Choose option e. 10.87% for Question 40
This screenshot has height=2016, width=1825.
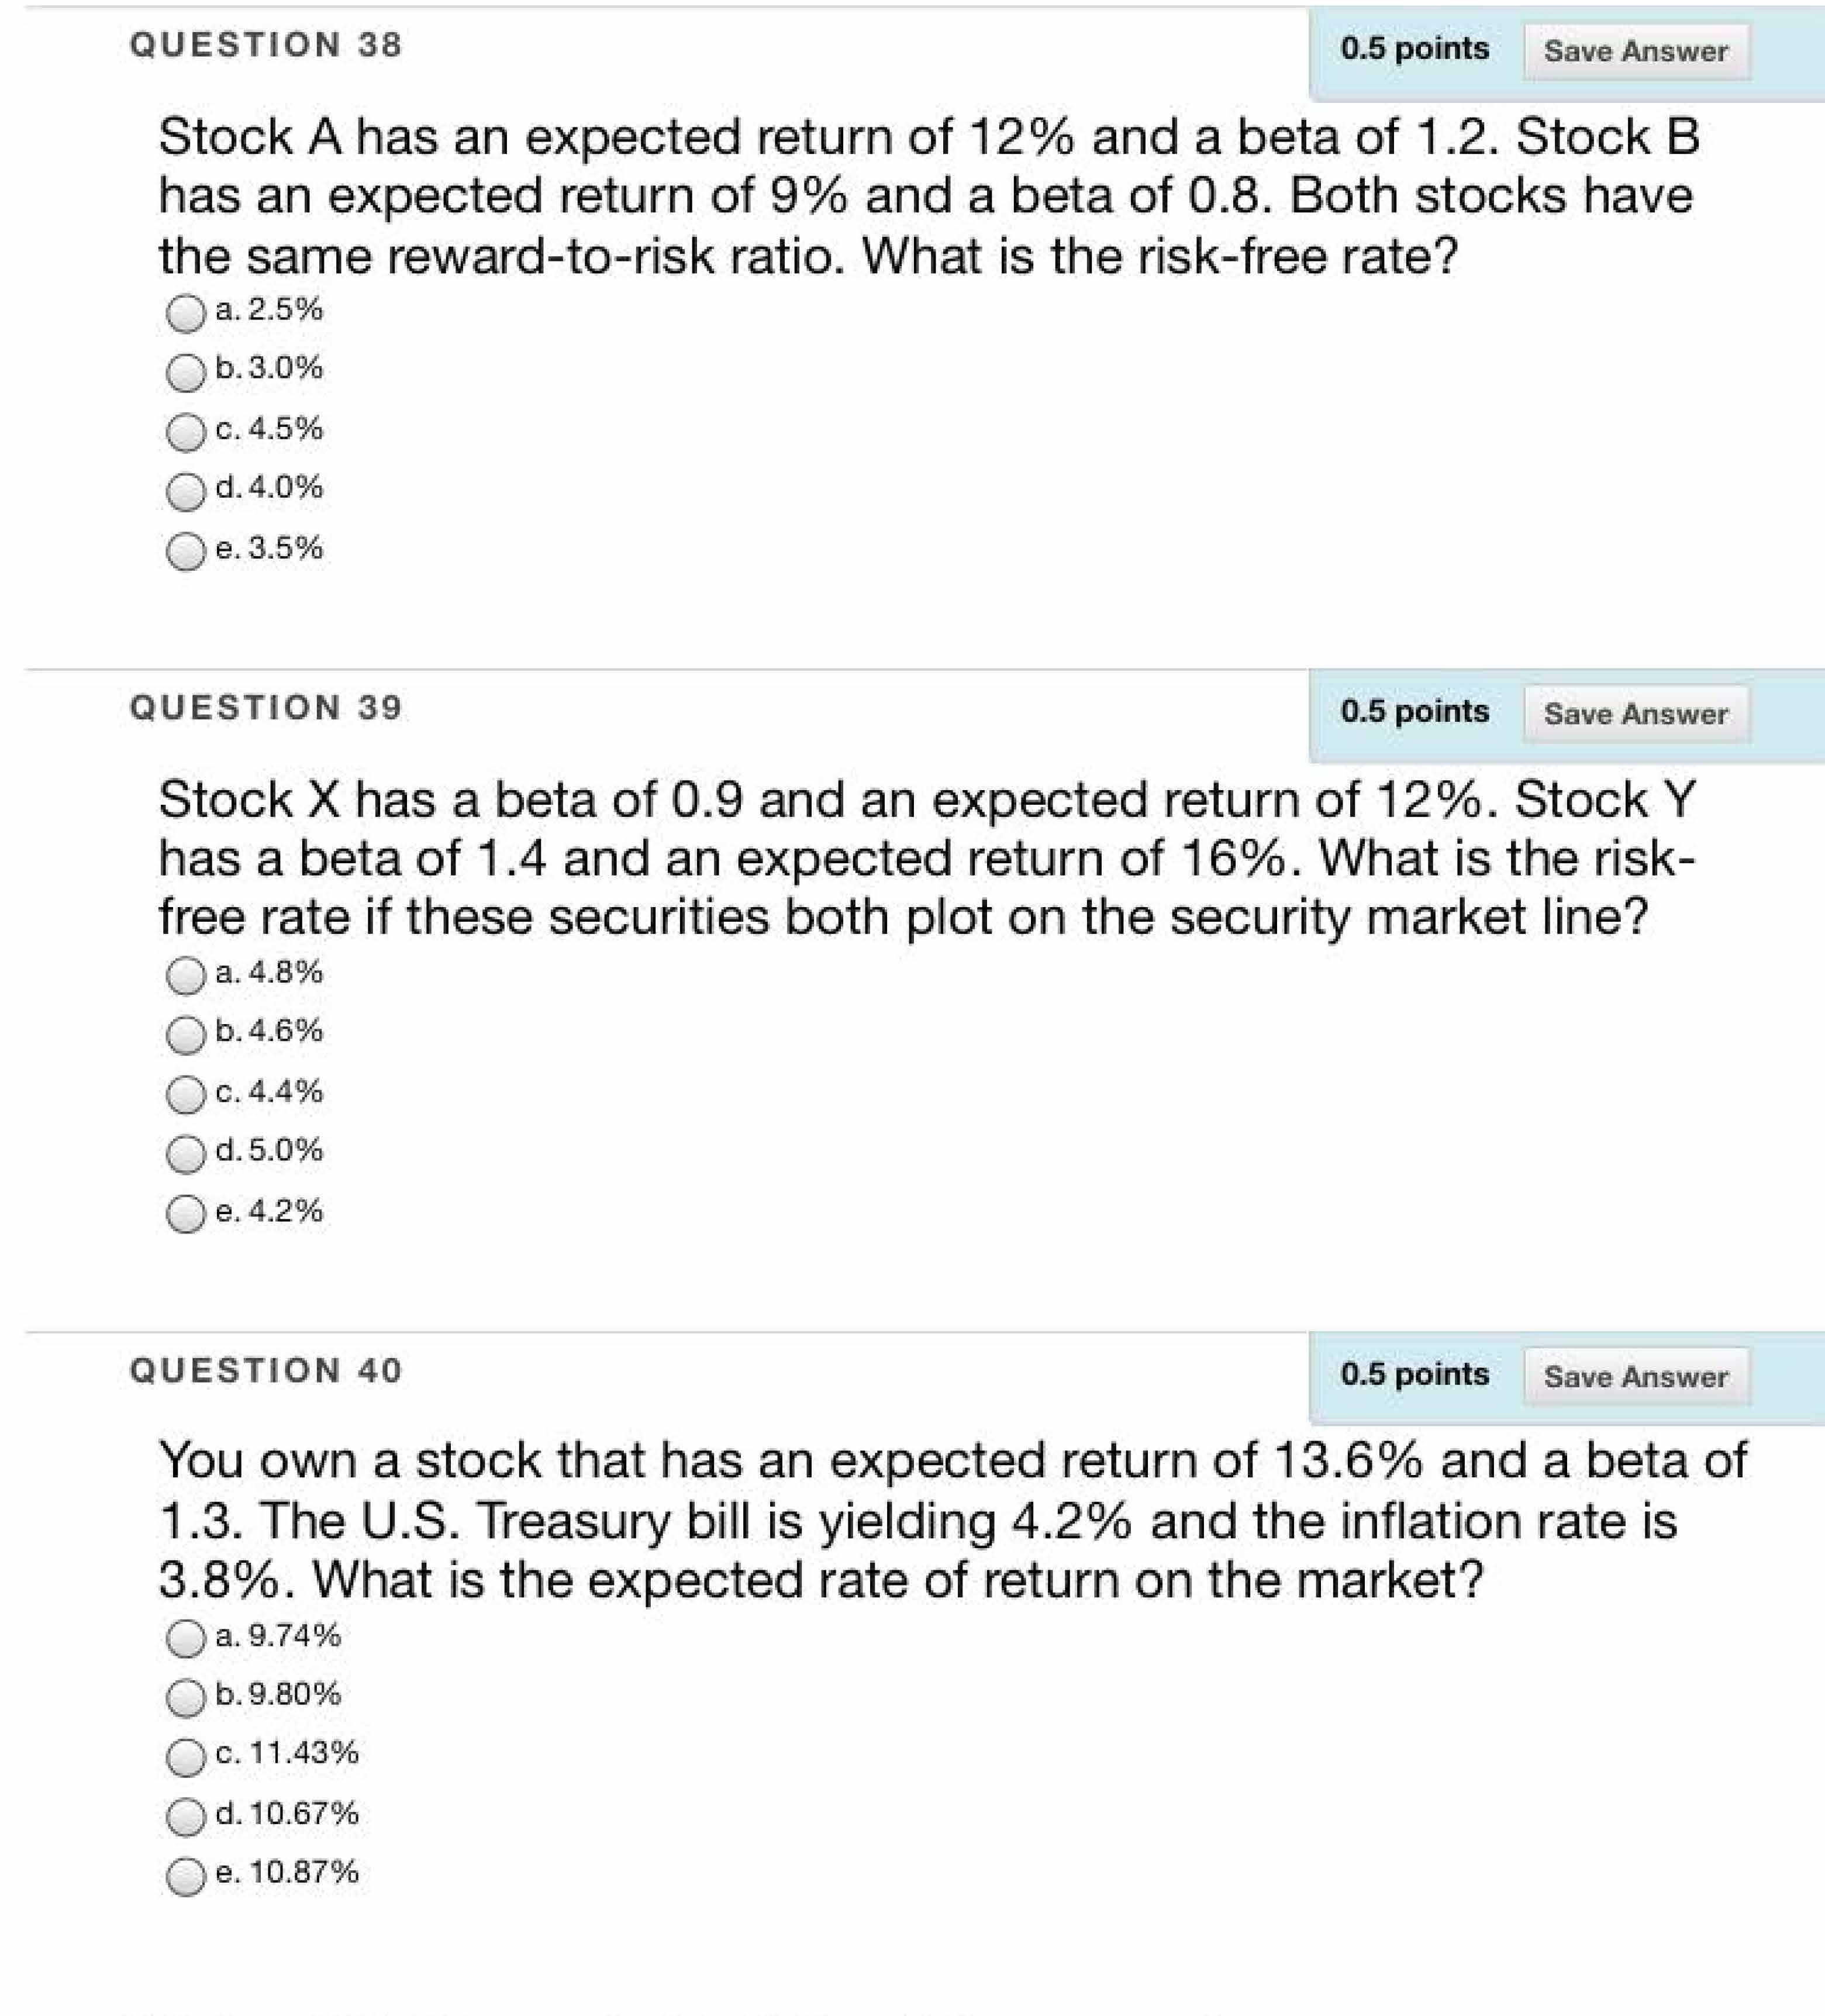[185, 1876]
